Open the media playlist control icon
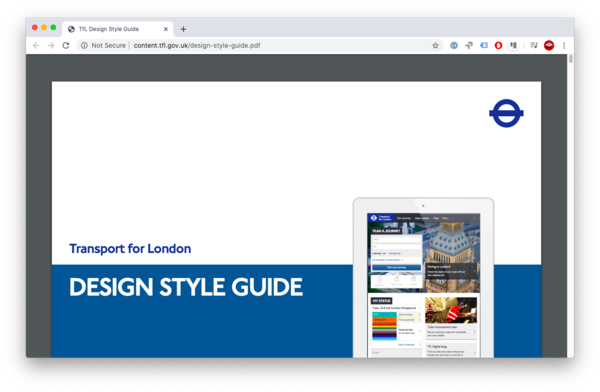This screenshot has width=600, height=392. [534, 45]
